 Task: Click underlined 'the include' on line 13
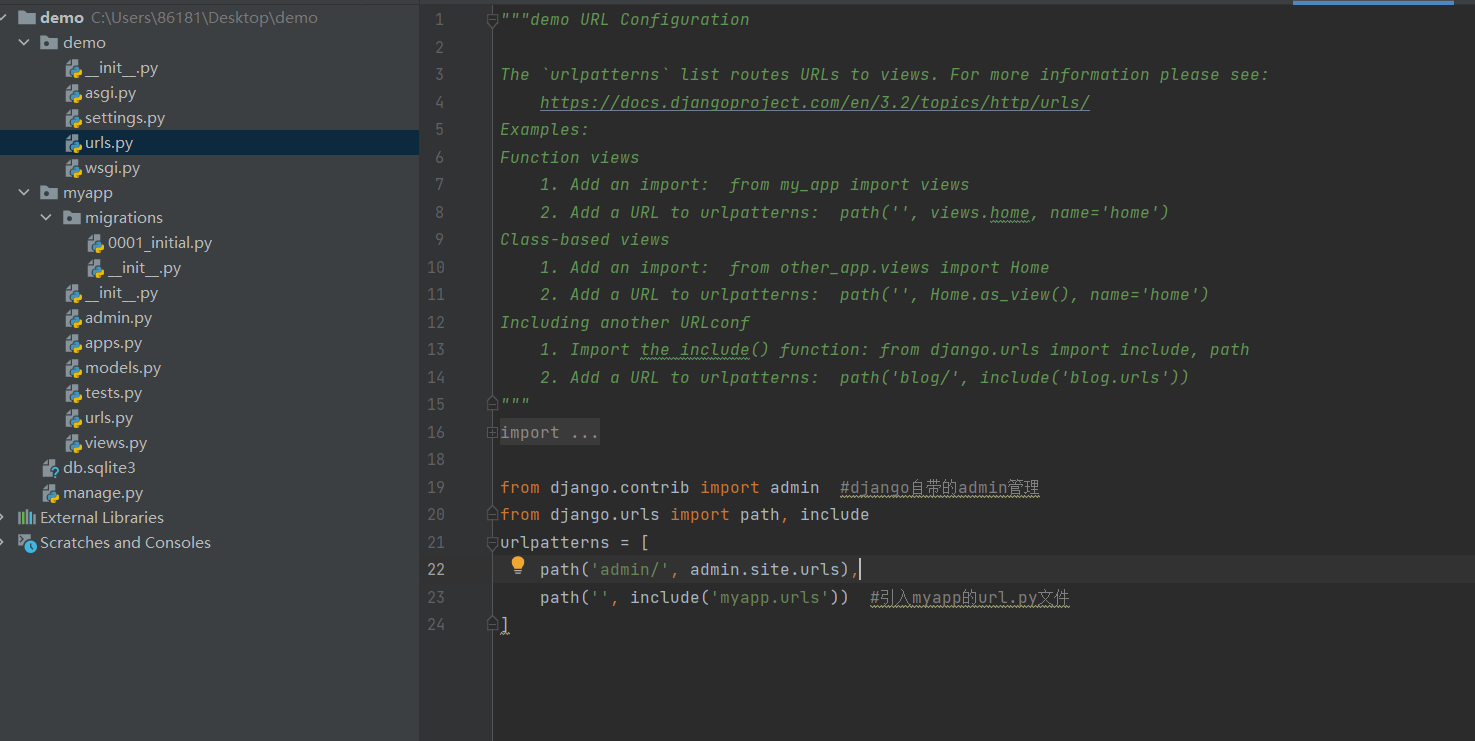pyautogui.click(x=695, y=349)
